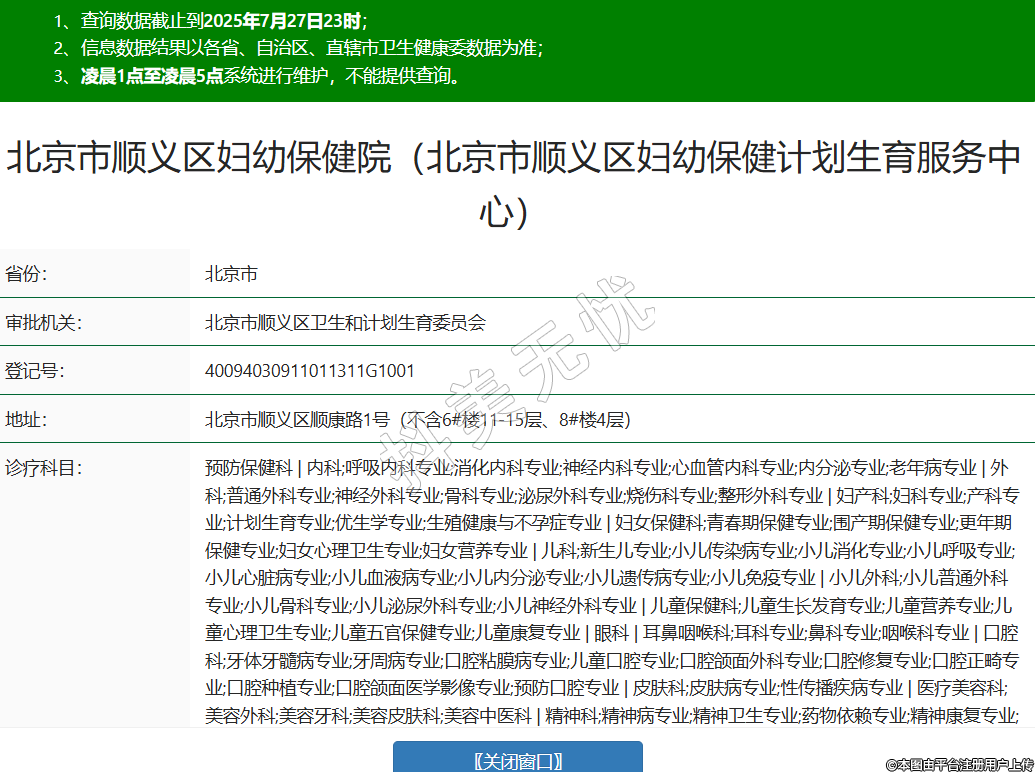Click the 关闭窗口 button

pos(517,760)
